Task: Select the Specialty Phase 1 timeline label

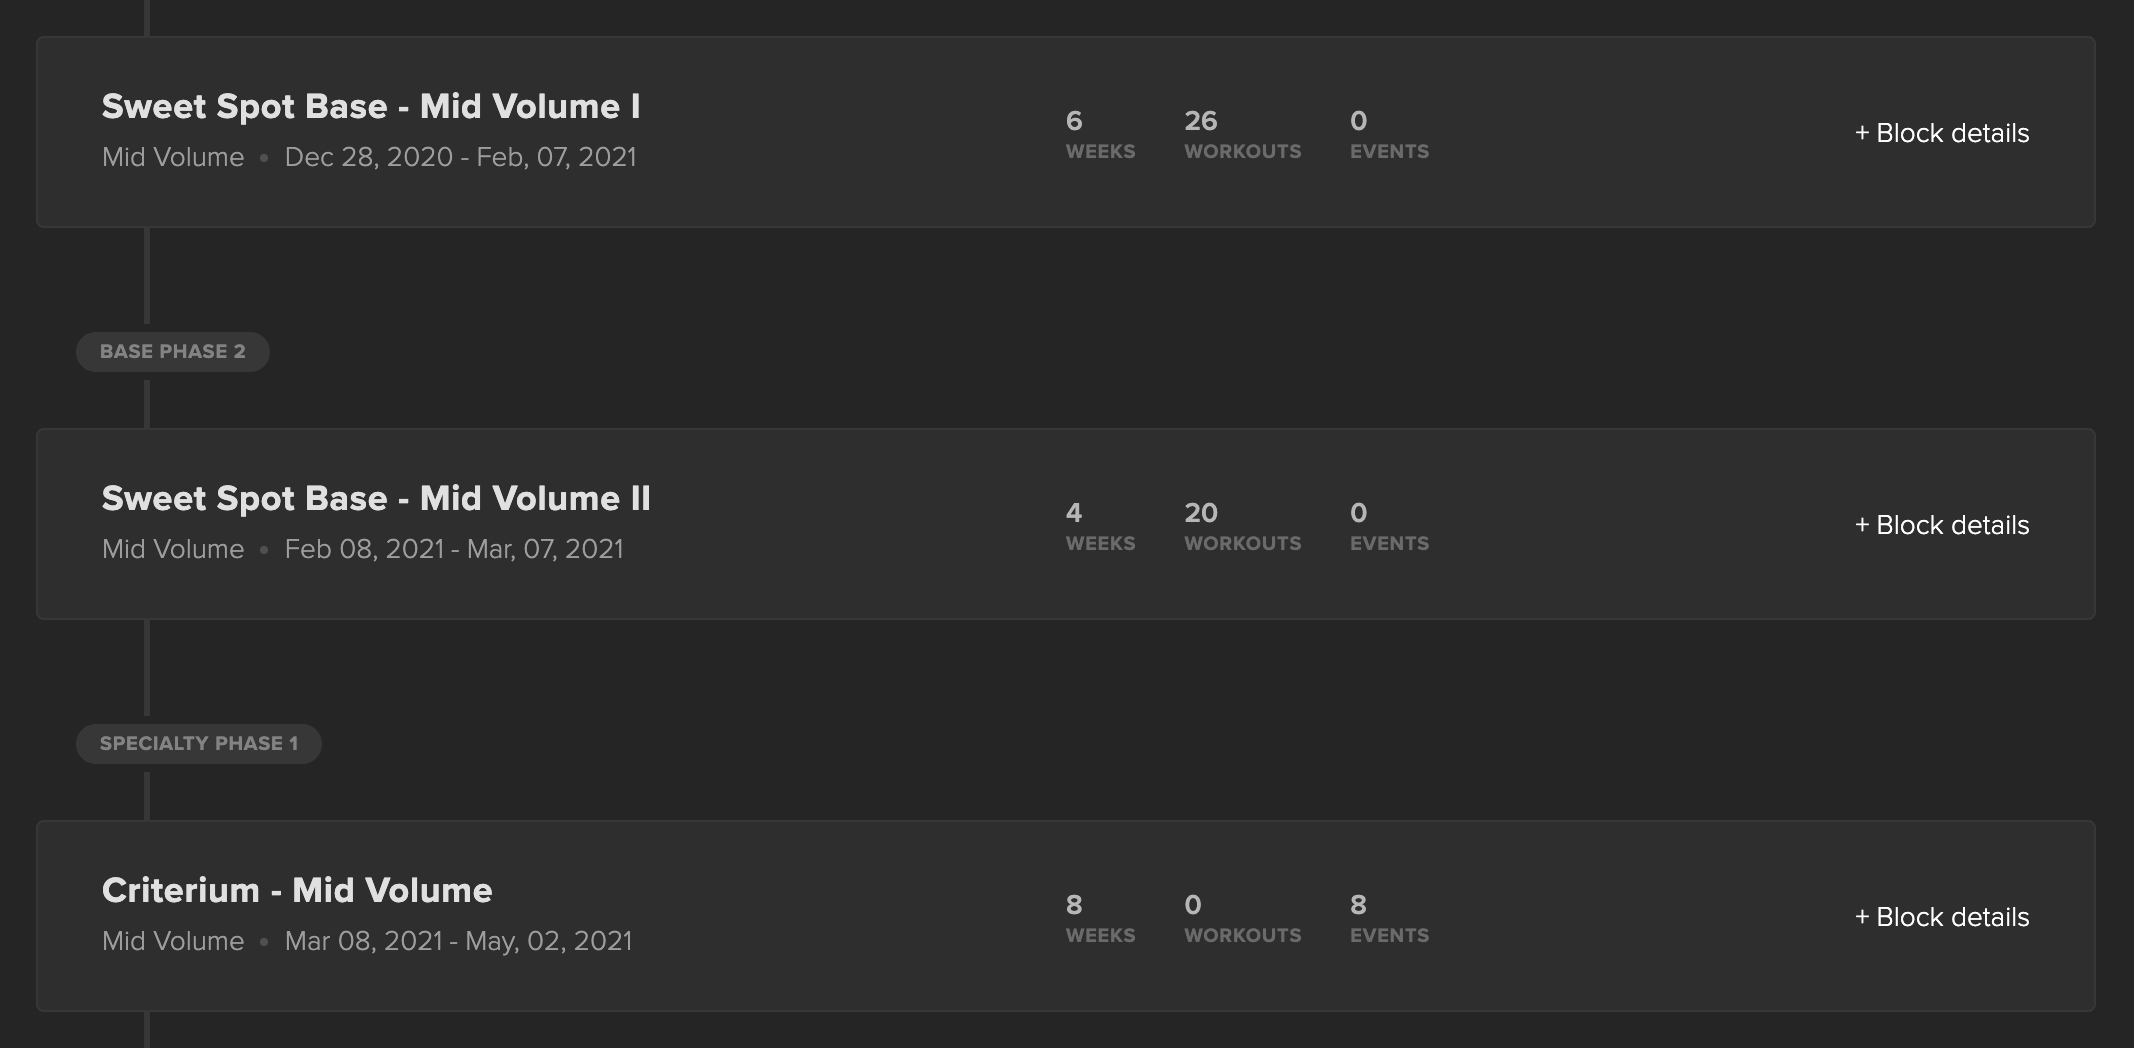Action: tap(199, 744)
